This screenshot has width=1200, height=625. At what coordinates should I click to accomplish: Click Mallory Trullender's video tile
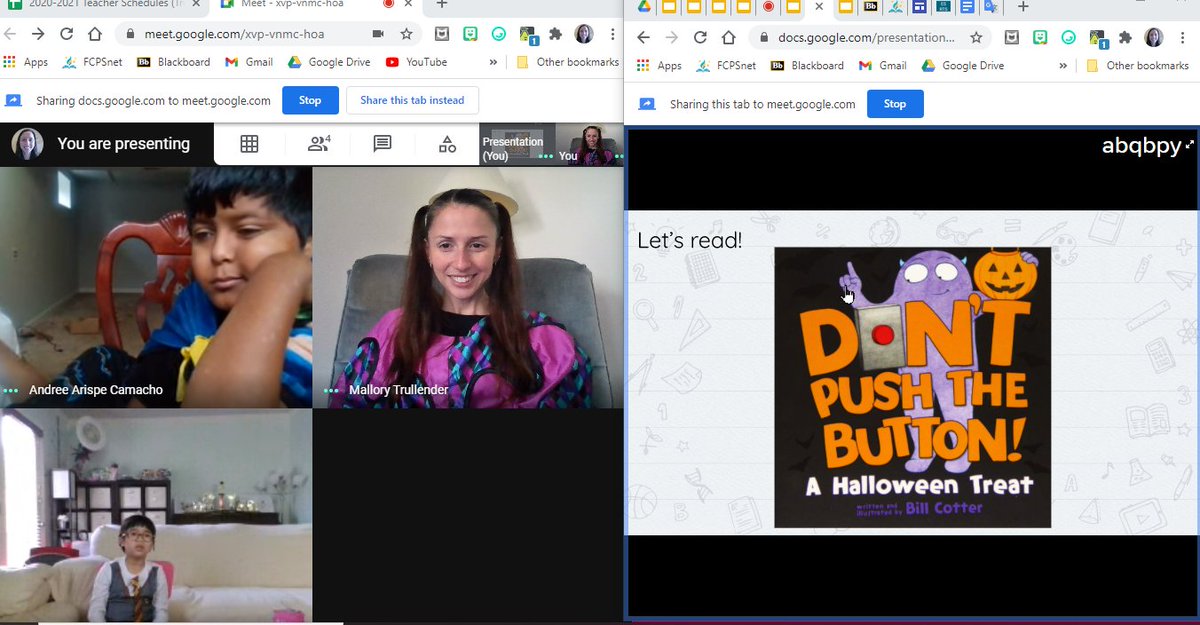point(468,287)
